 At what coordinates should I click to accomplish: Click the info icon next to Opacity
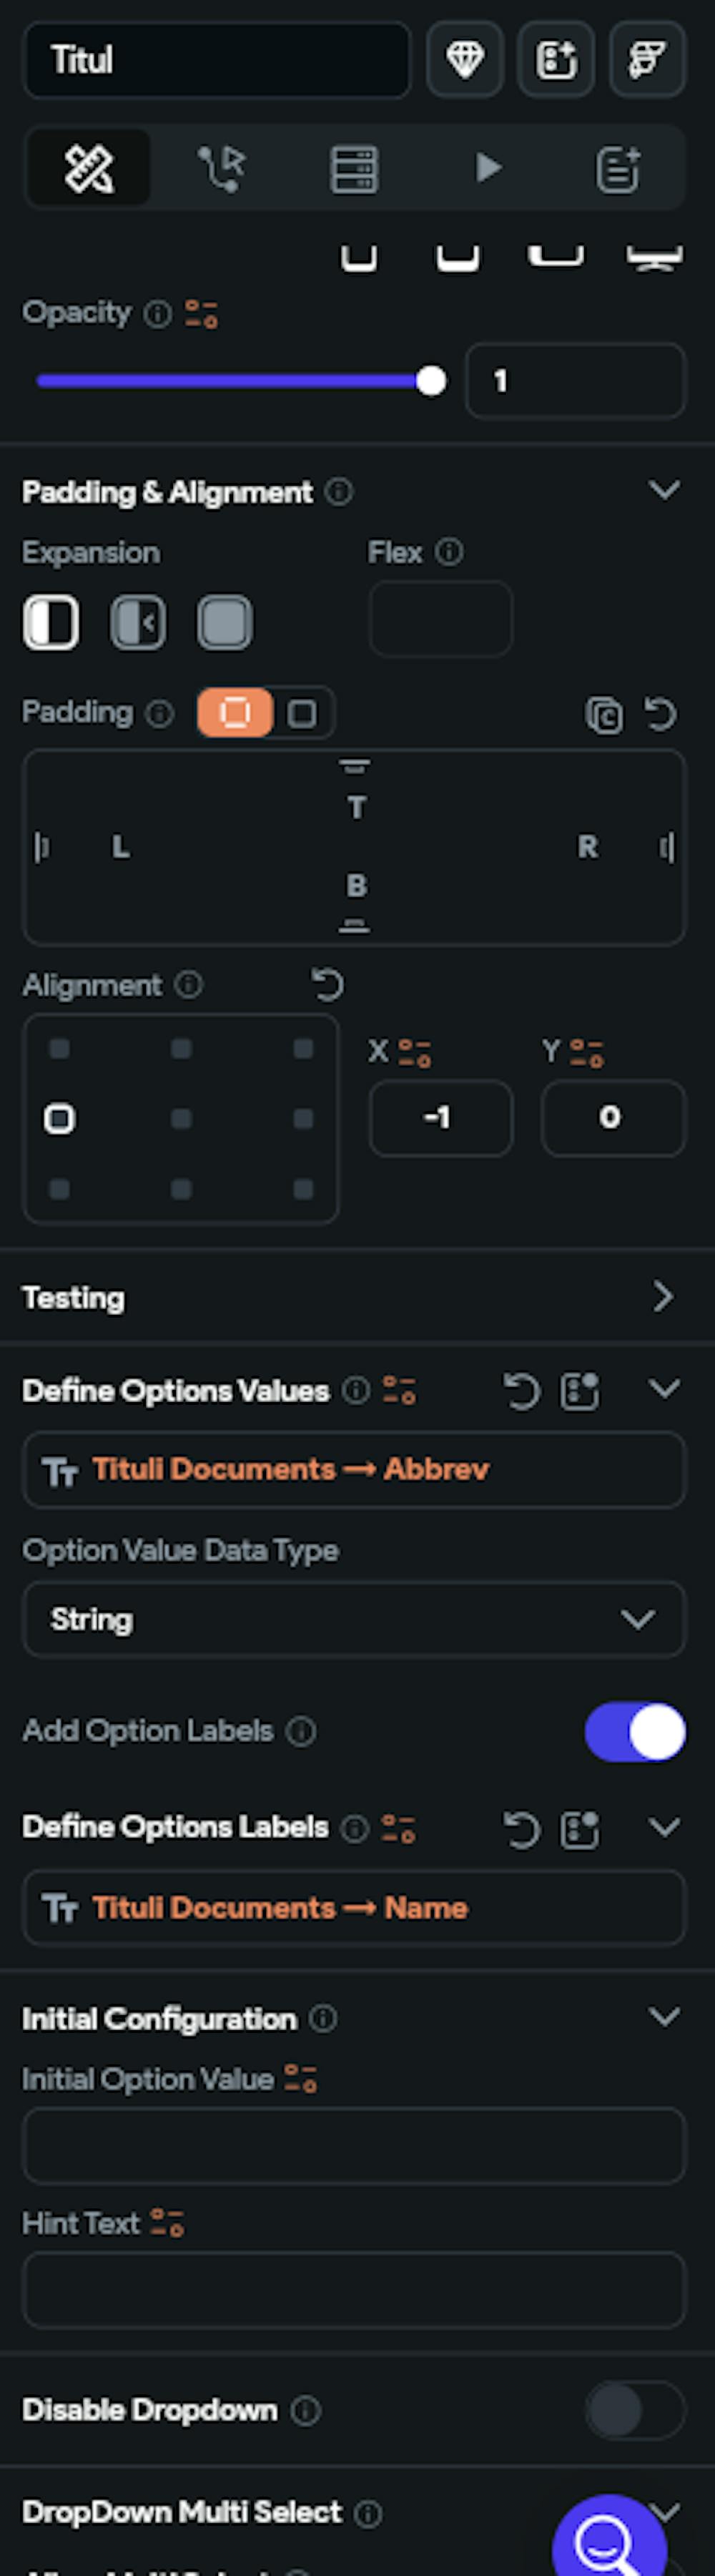157,314
